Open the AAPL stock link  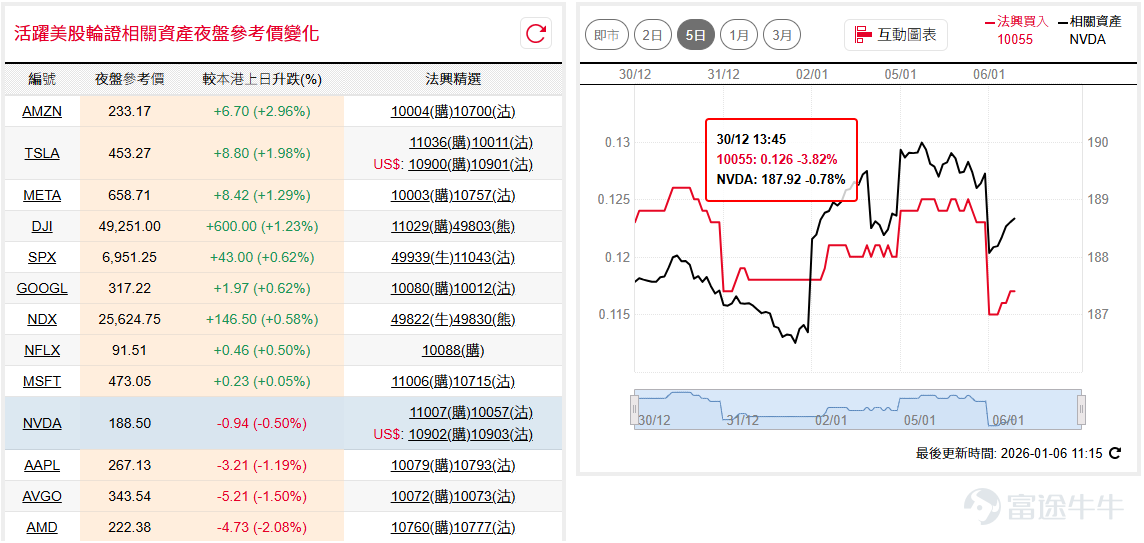[x=42, y=465]
